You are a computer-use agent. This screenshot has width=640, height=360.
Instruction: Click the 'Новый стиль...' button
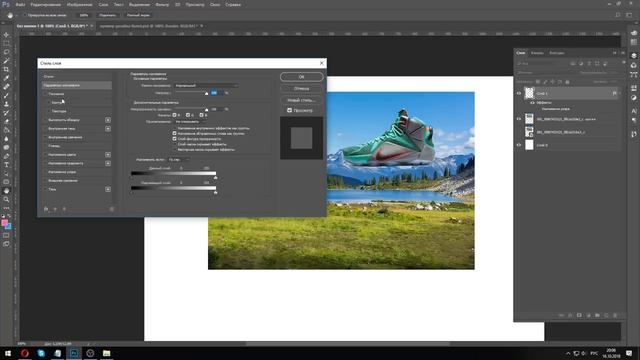(x=302, y=100)
